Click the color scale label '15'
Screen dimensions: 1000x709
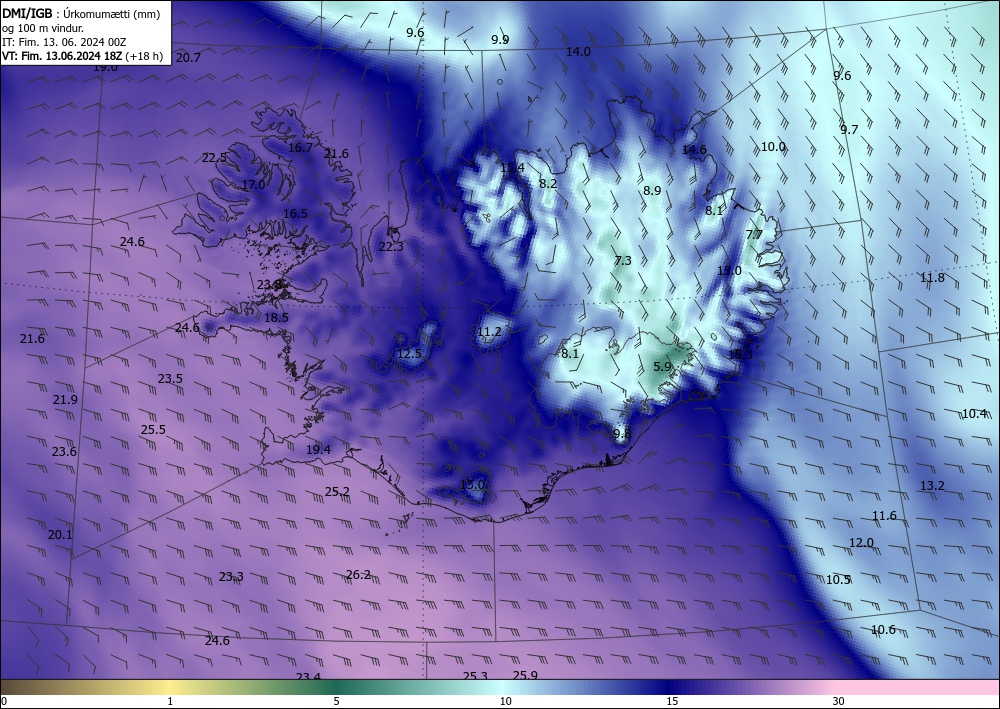672,701
